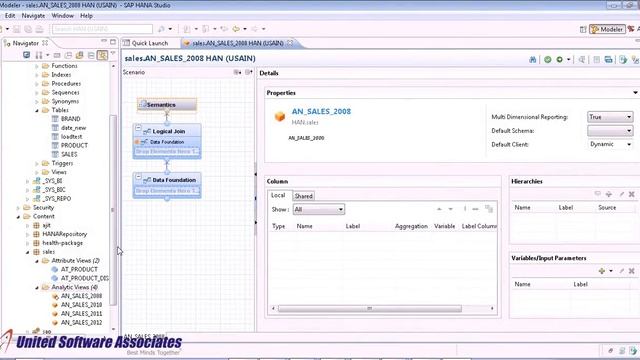Select the AN_SALES_2011 analytic view
Screen dimensions: 640x360
81,314
